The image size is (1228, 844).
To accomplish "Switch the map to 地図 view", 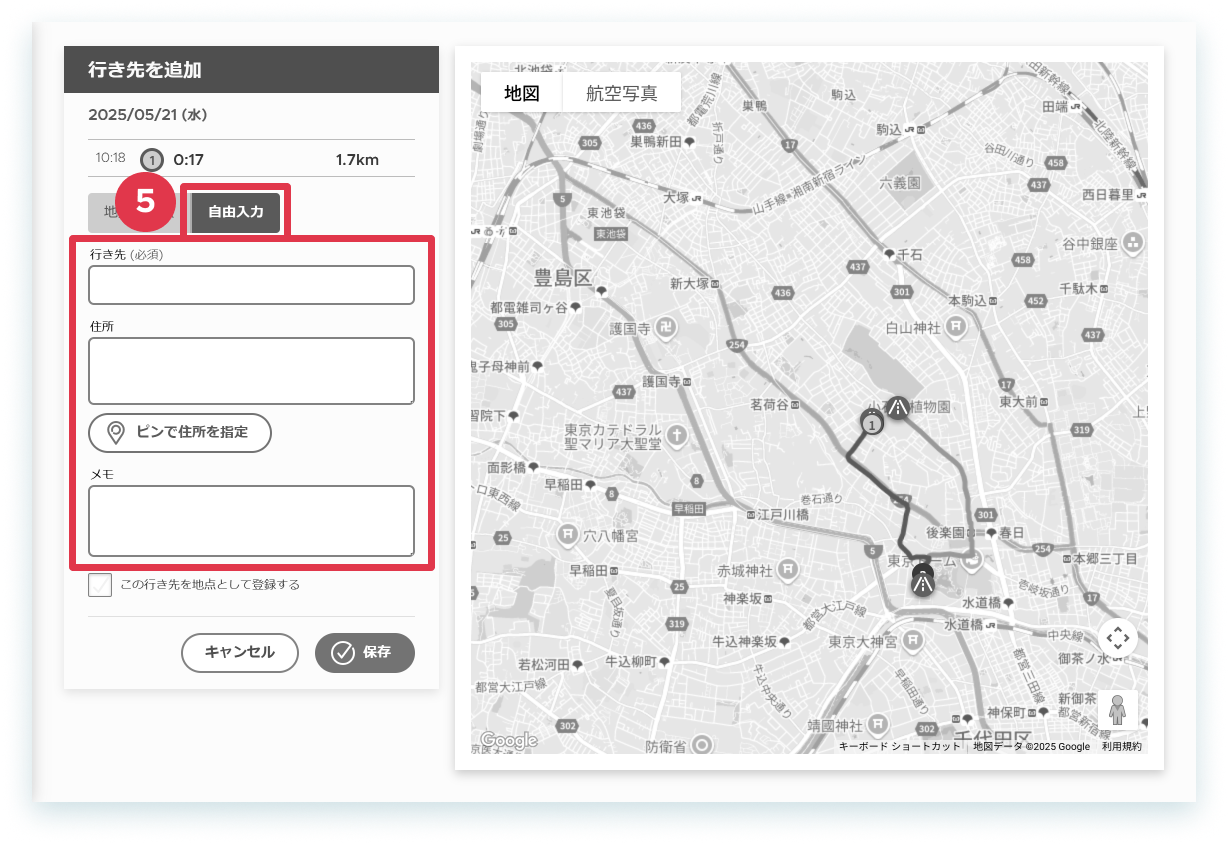I will tap(522, 93).
